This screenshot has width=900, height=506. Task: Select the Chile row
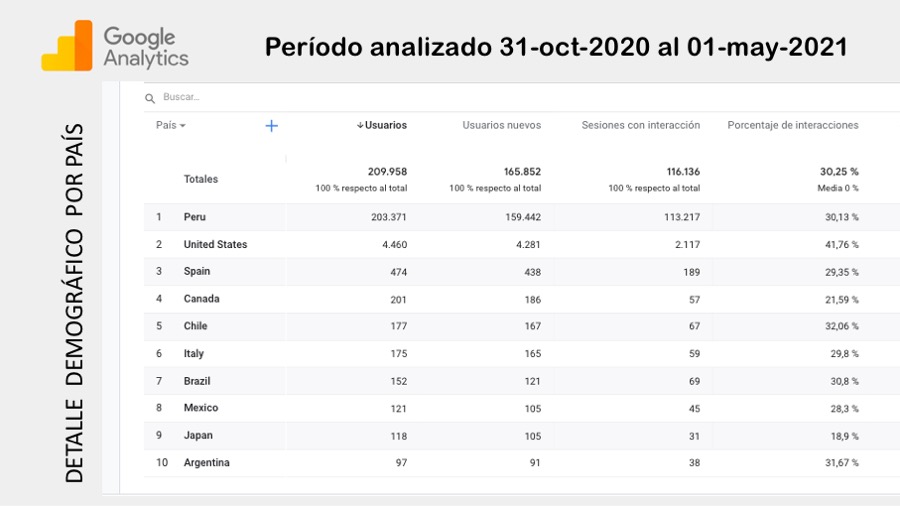tap(195, 326)
